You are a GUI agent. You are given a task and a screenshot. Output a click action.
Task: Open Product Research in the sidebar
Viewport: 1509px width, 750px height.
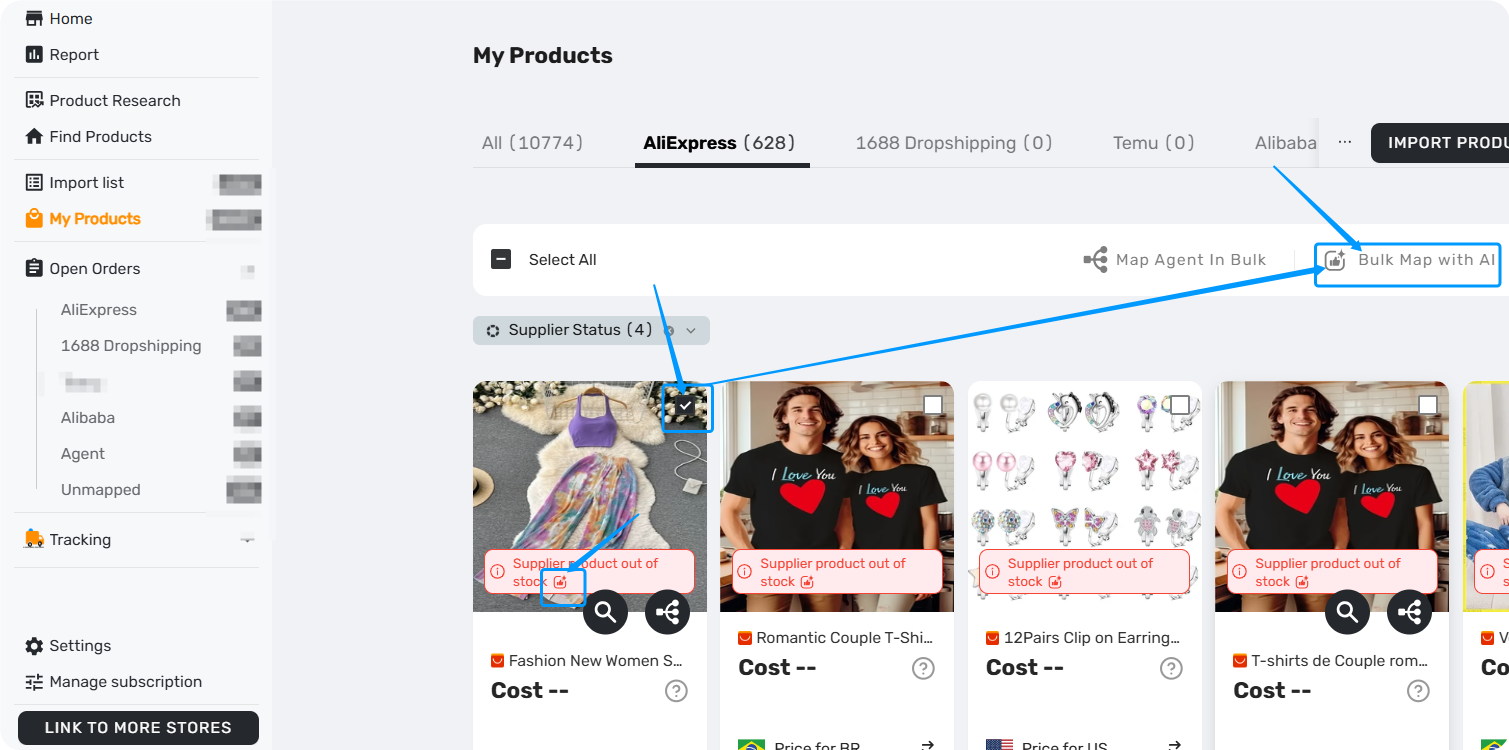[x=115, y=101]
